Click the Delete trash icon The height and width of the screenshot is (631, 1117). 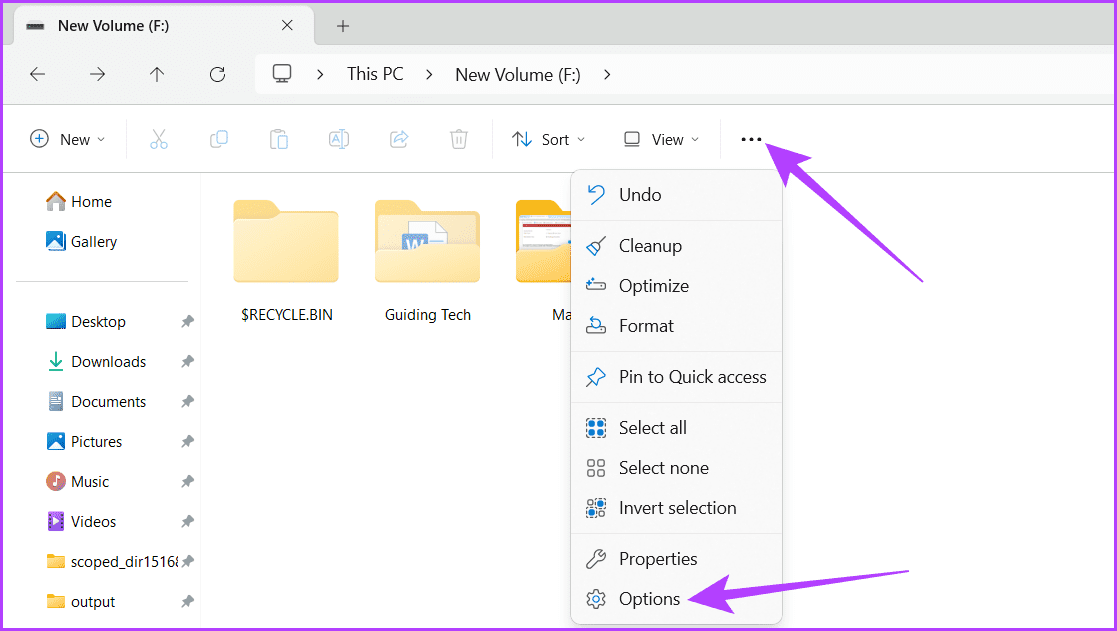[x=458, y=139]
